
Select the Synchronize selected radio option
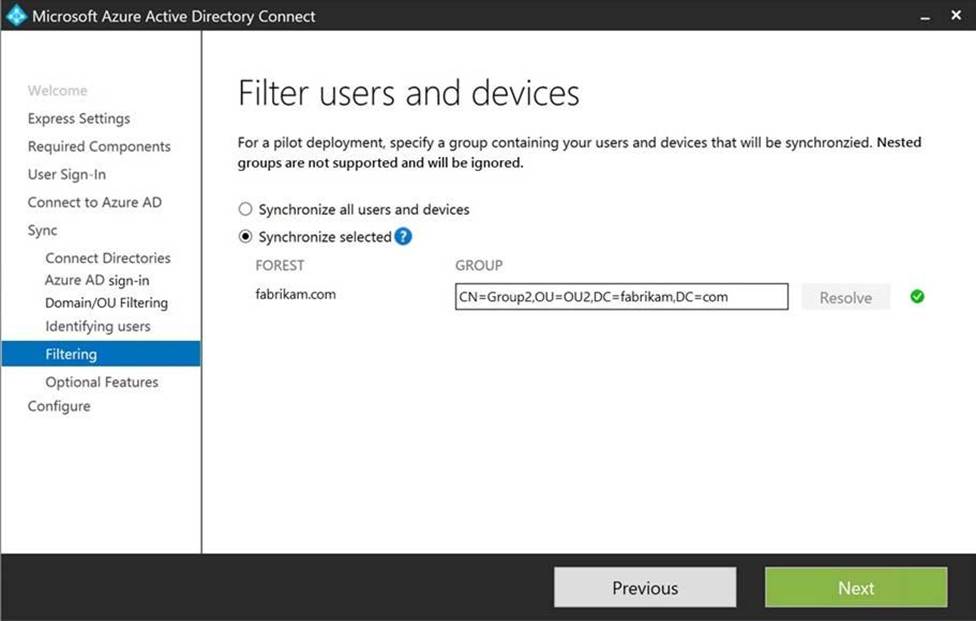[245, 237]
